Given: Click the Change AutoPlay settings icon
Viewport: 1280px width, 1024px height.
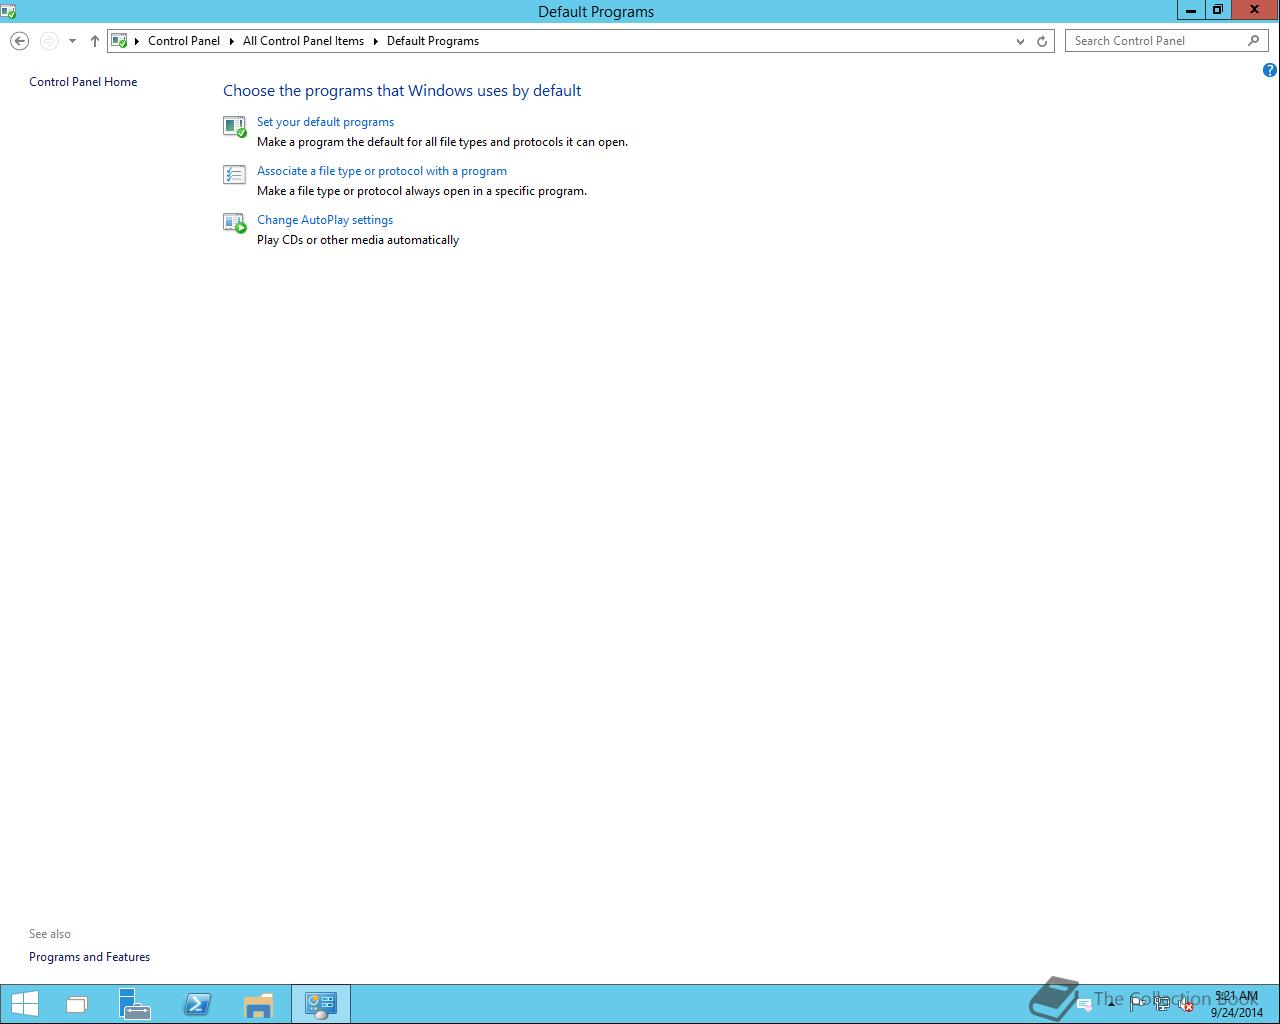Looking at the screenshot, I should (234, 224).
